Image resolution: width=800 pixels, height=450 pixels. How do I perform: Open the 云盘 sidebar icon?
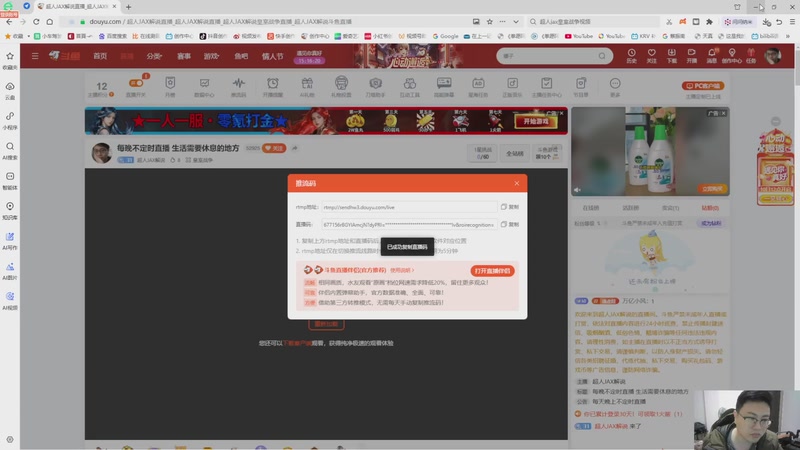coord(10,90)
